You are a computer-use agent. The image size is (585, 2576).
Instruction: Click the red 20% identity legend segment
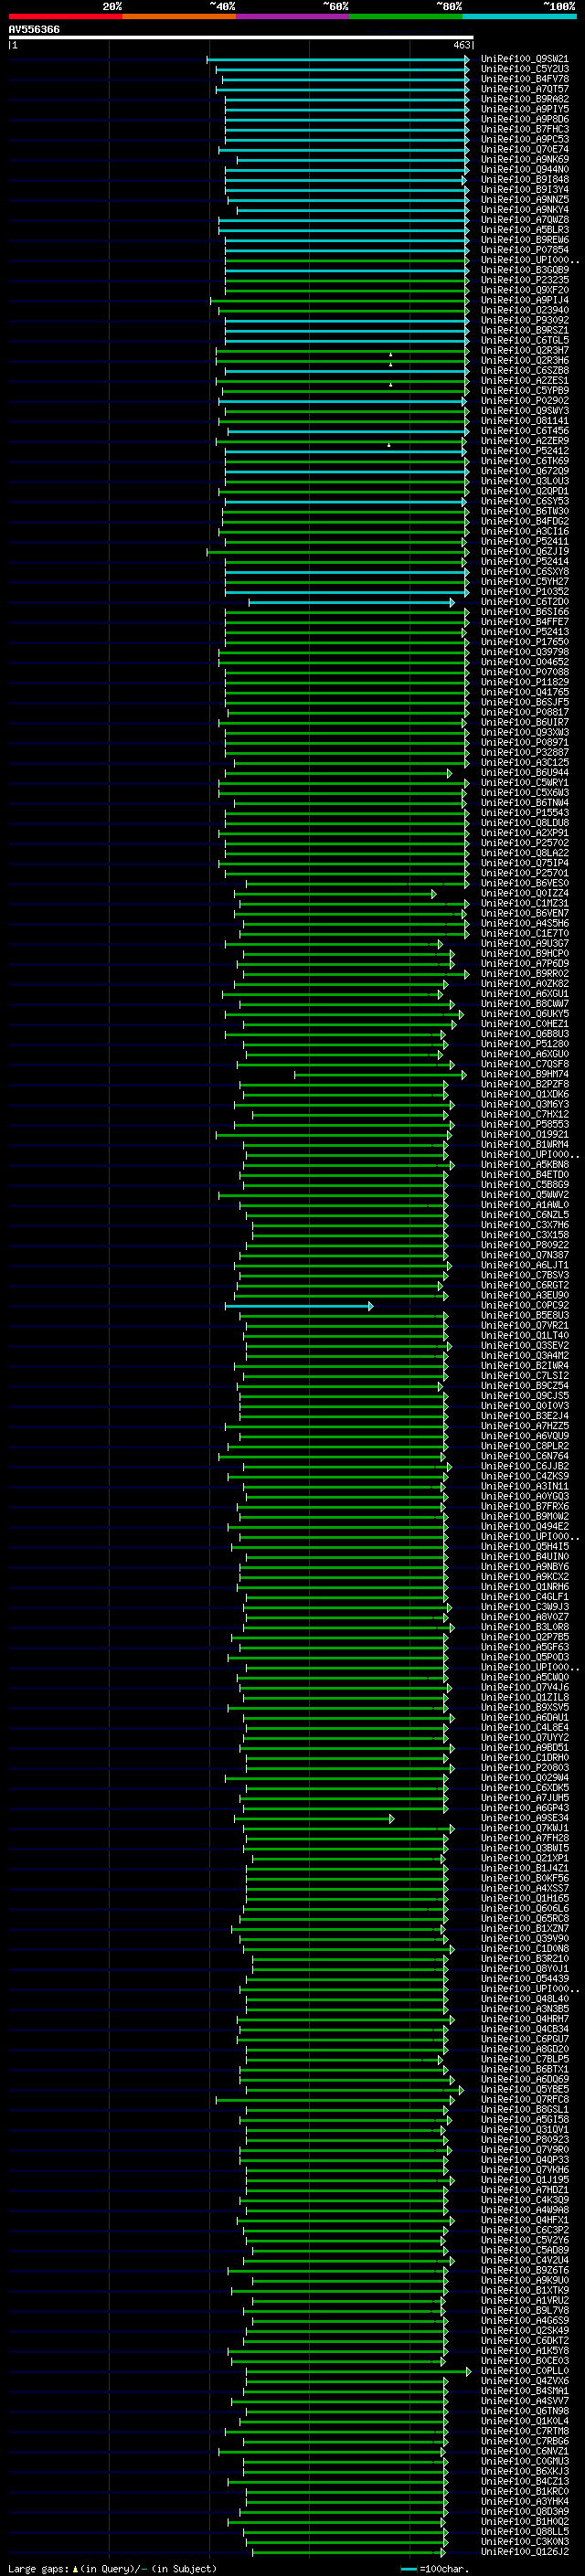point(65,16)
